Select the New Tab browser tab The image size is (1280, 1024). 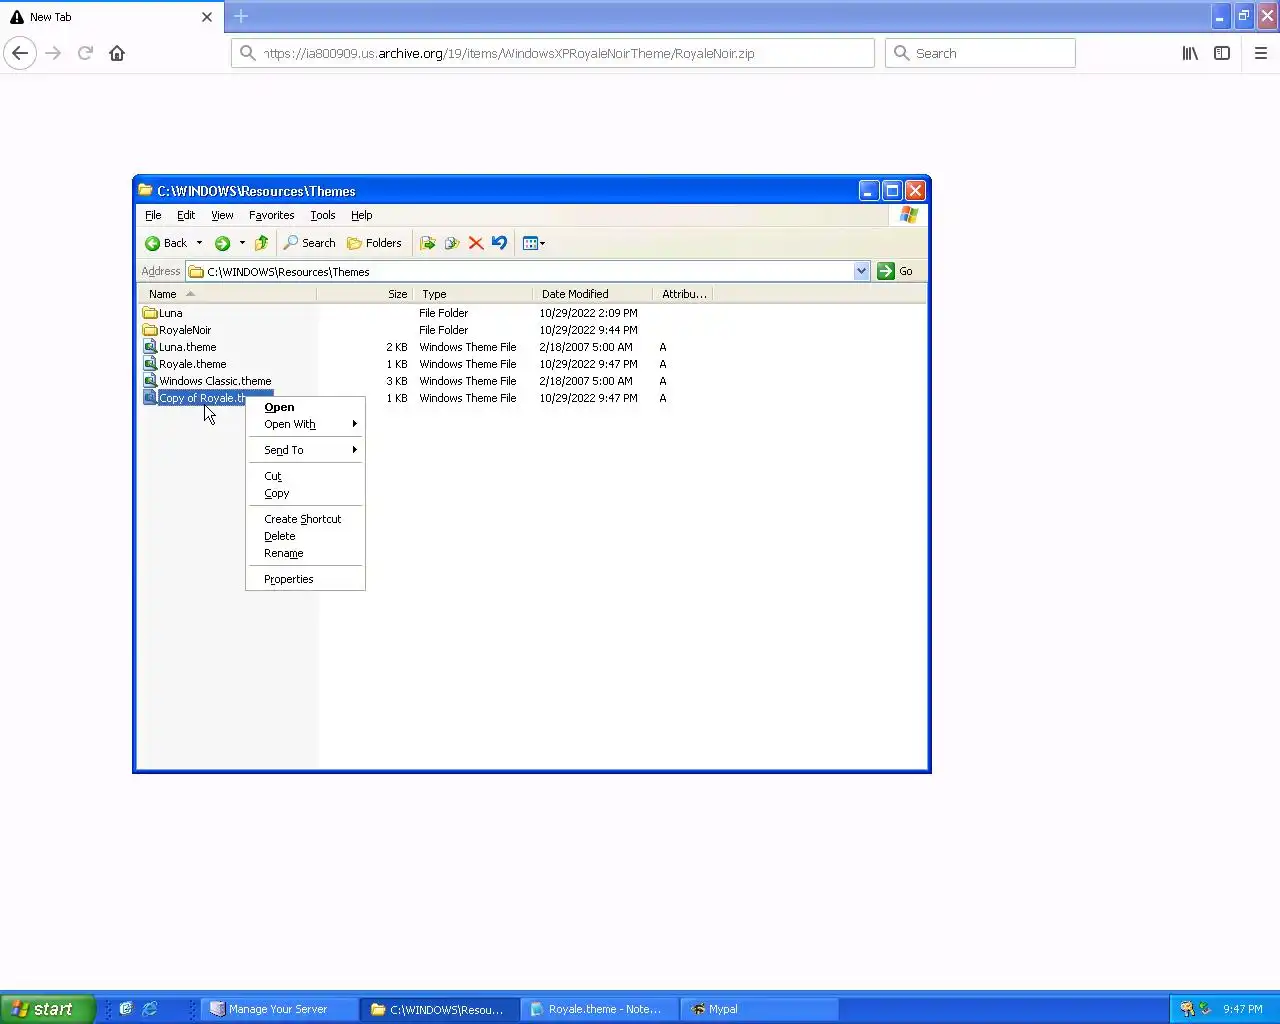coord(111,17)
